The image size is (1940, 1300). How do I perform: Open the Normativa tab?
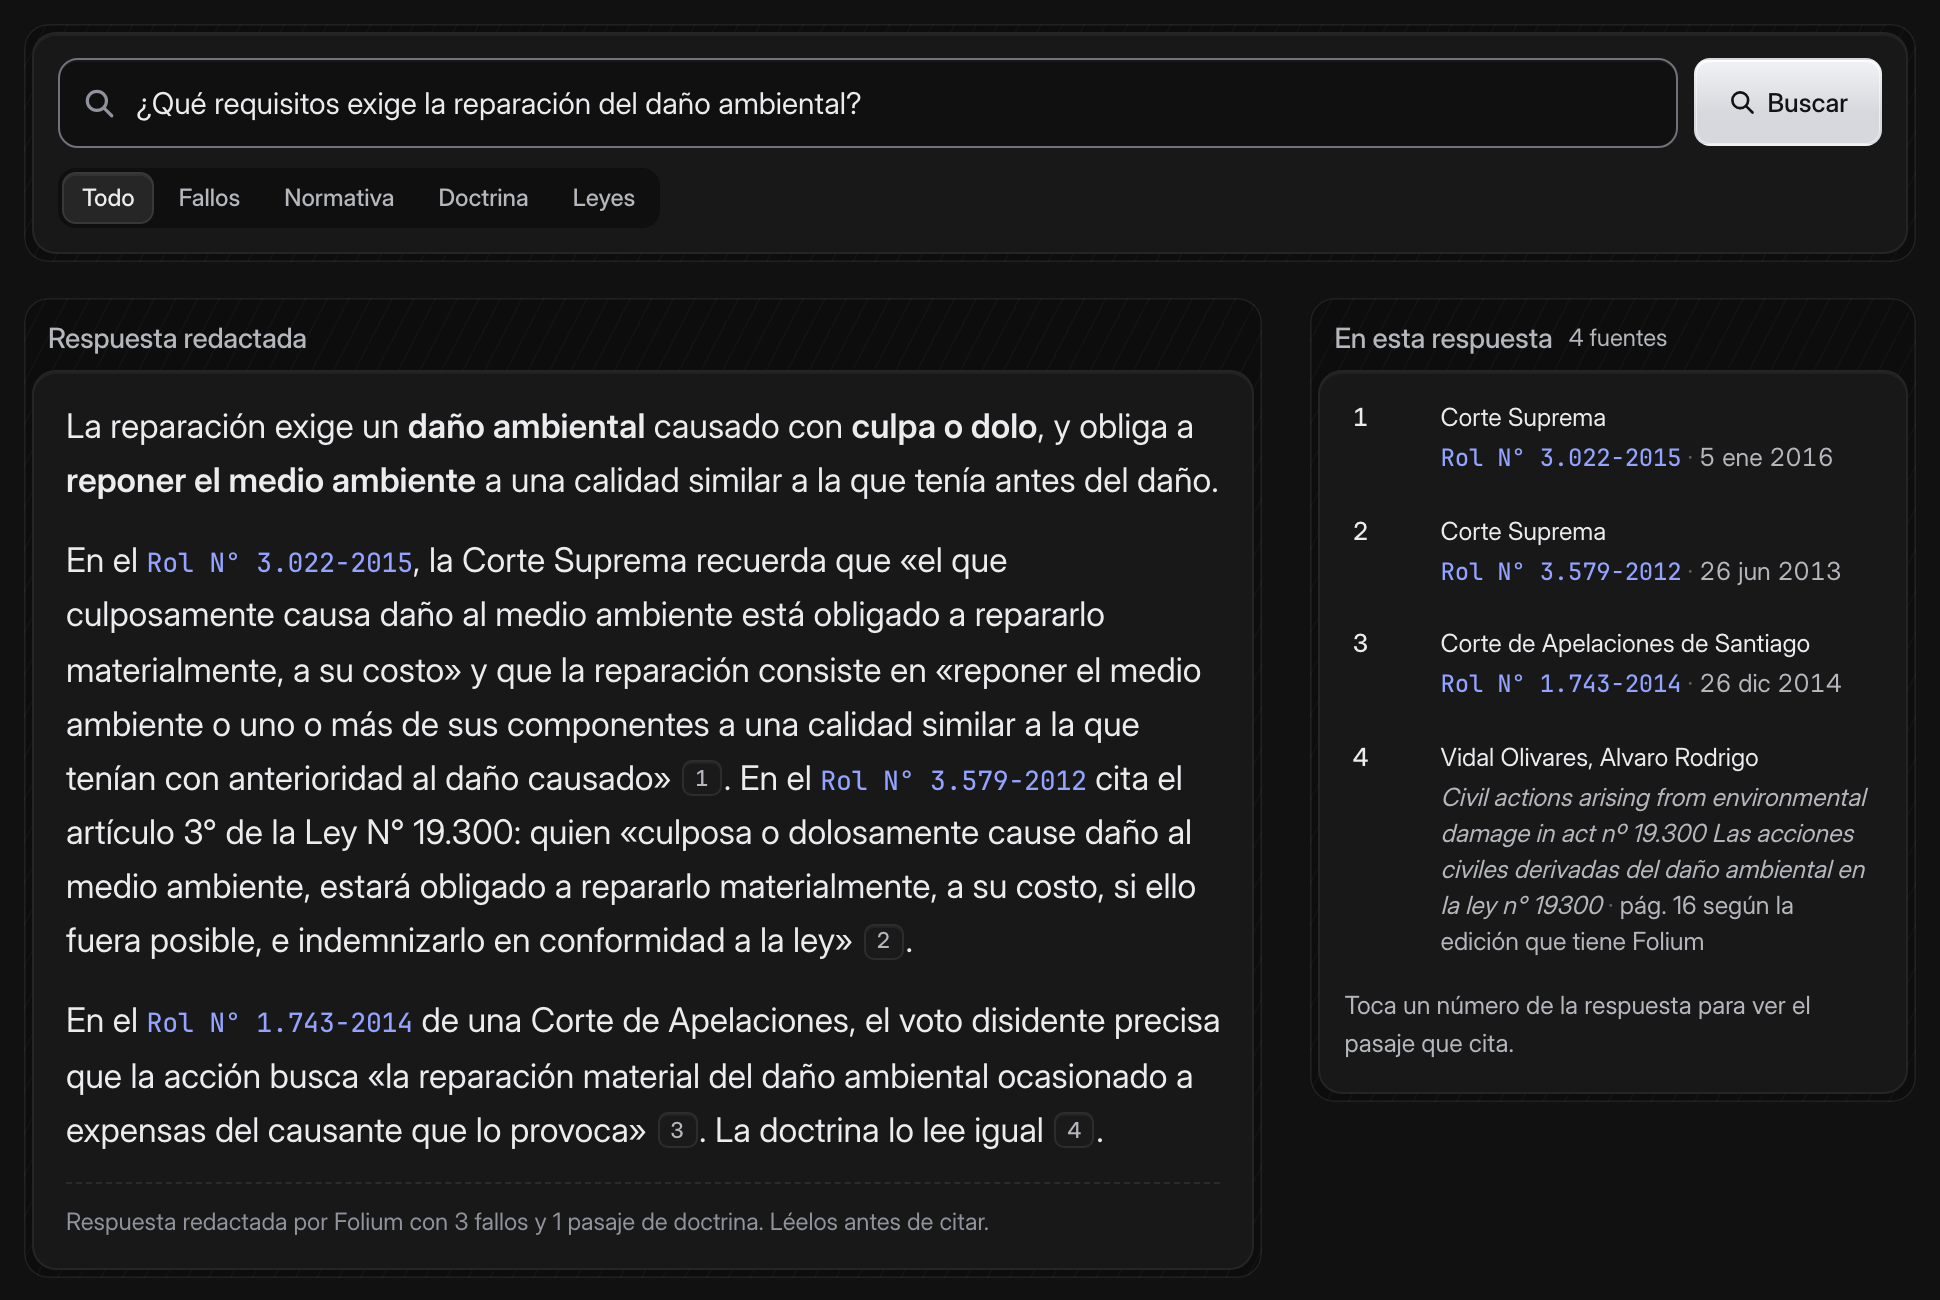(339, 198)
